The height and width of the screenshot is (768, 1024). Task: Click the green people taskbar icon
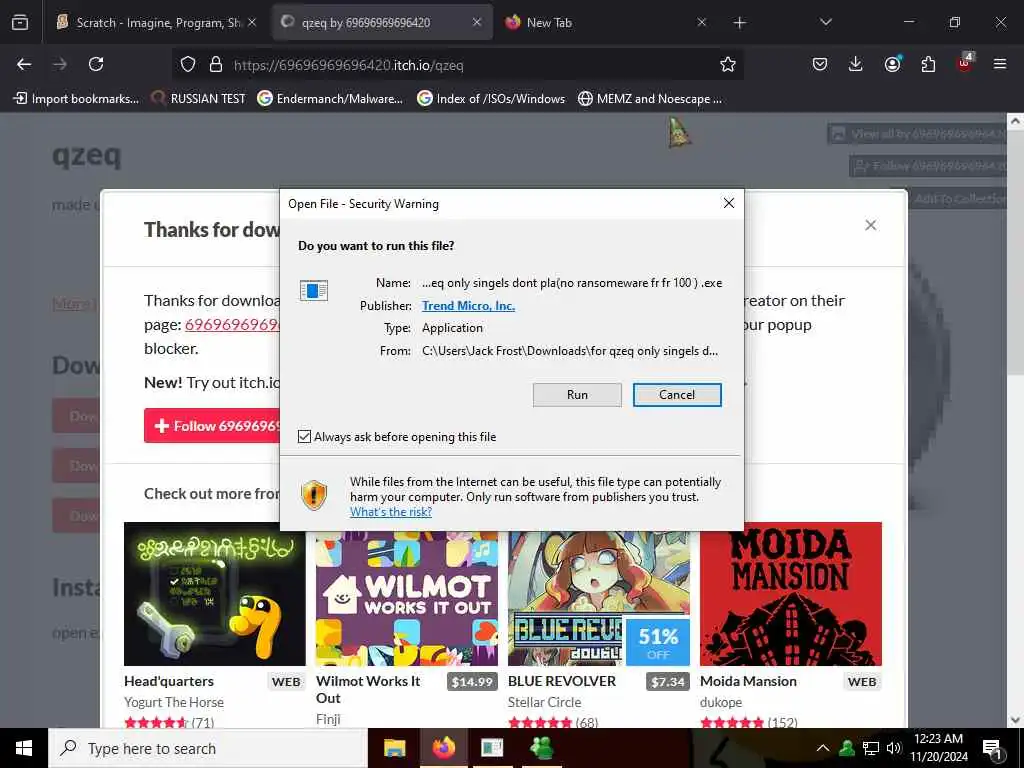pos(541,748)
